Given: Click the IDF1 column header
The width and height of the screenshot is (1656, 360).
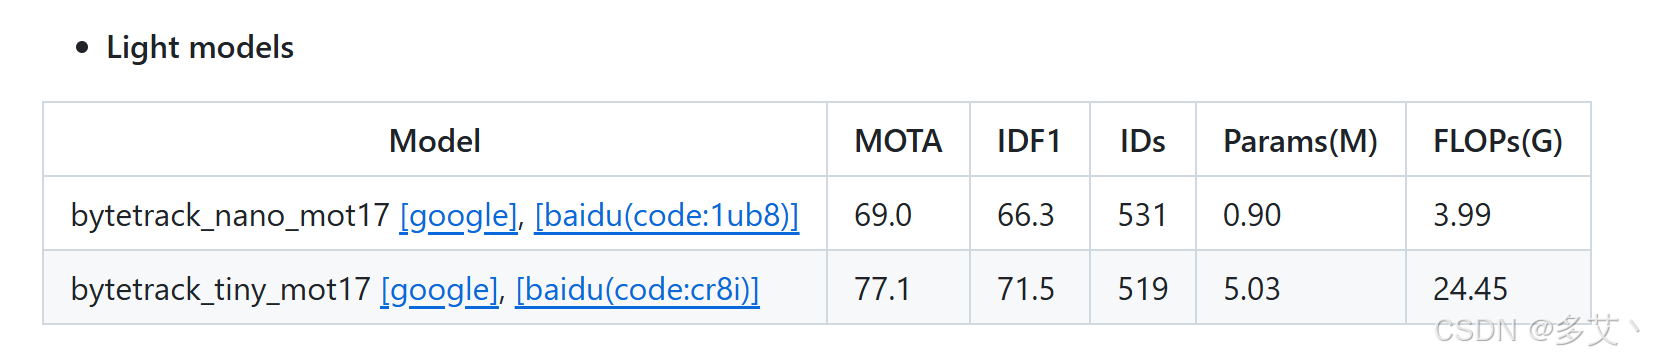Looking at the screenshot, I should click(x=1029, y=141).
